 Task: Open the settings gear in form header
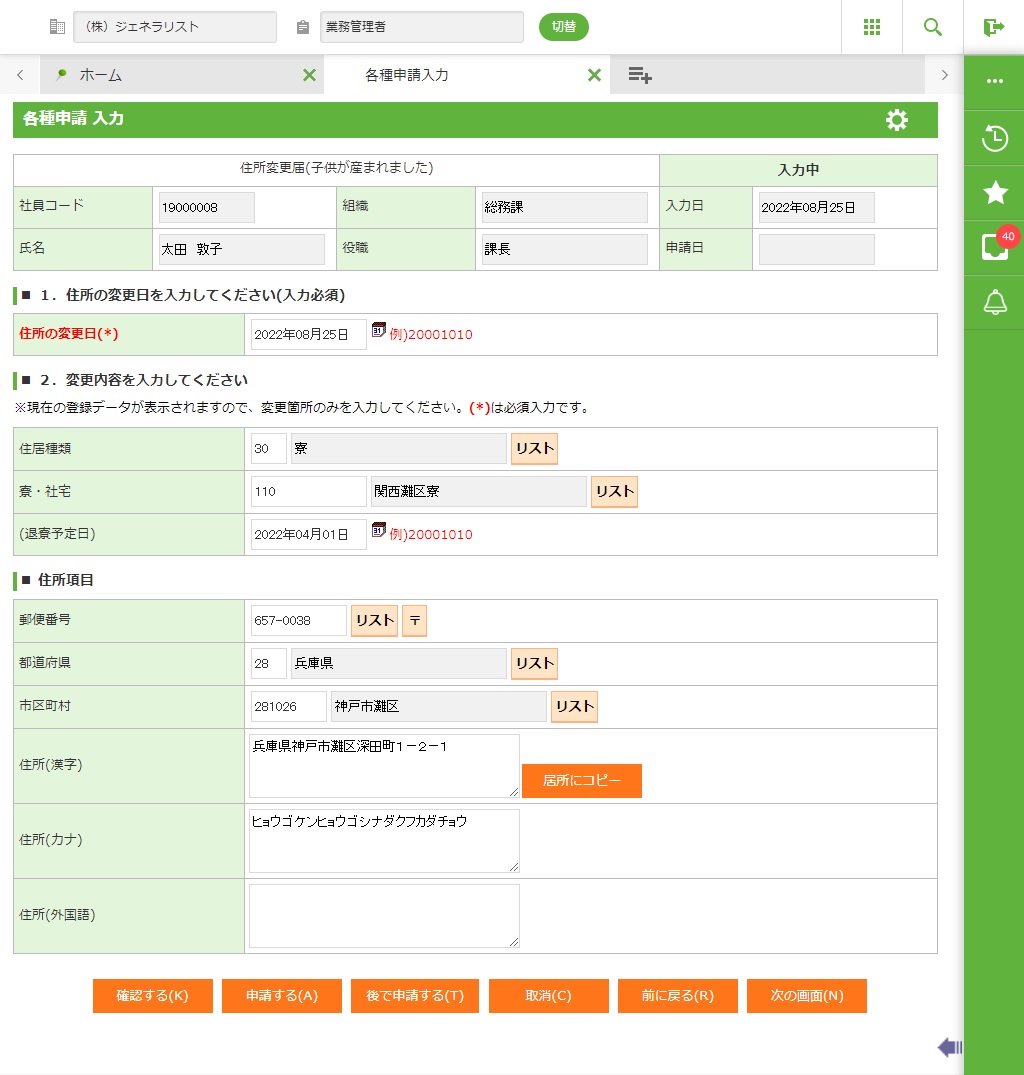(x=897, y=120)
